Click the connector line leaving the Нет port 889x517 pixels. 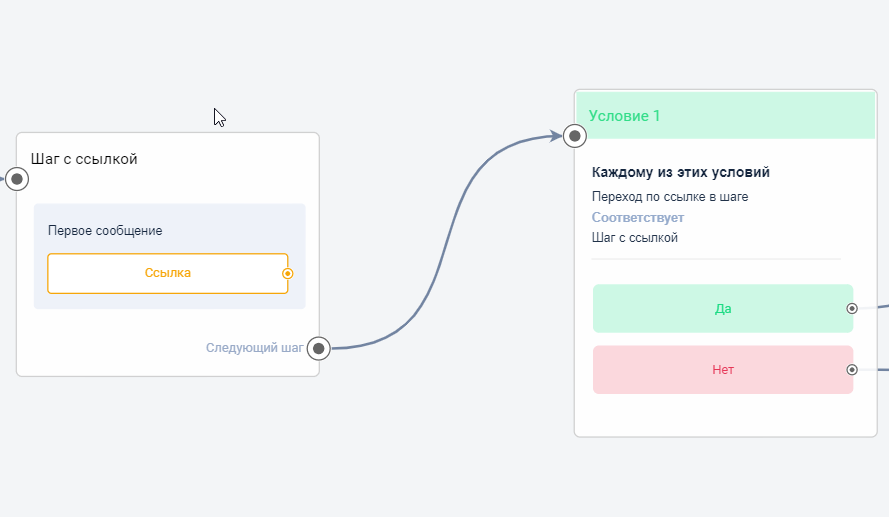(874, 369)
